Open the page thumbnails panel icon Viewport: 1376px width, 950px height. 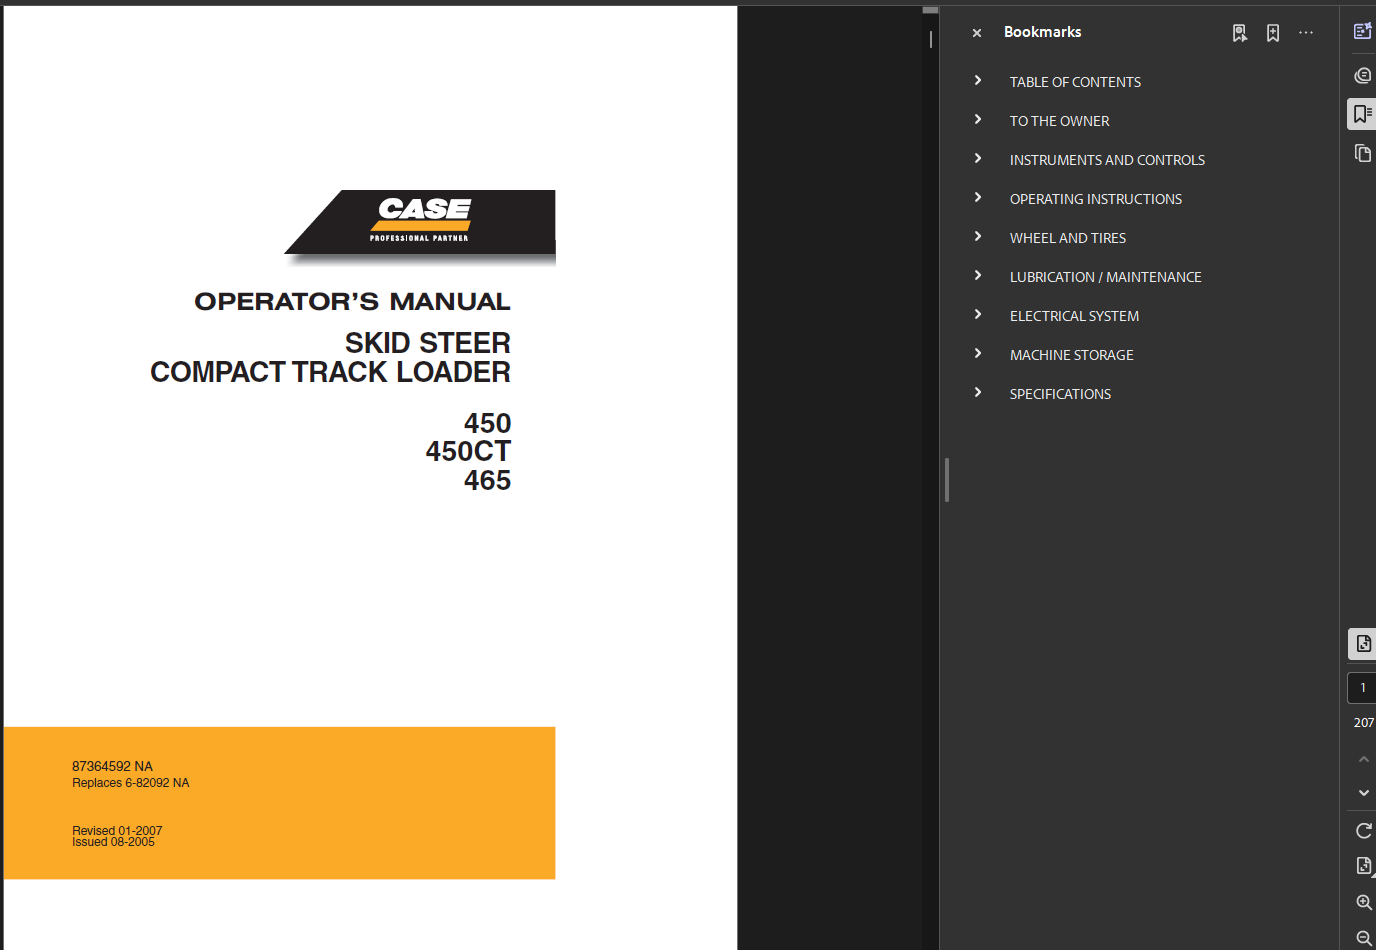(1362, 153)
